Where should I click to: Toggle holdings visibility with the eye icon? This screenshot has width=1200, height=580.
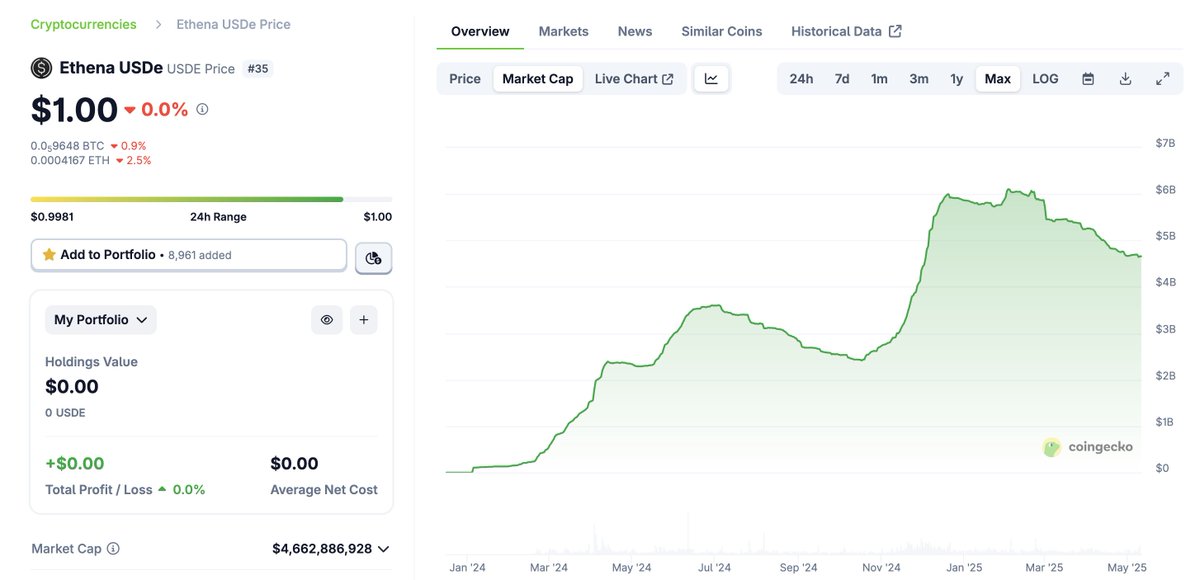point(326,320)
